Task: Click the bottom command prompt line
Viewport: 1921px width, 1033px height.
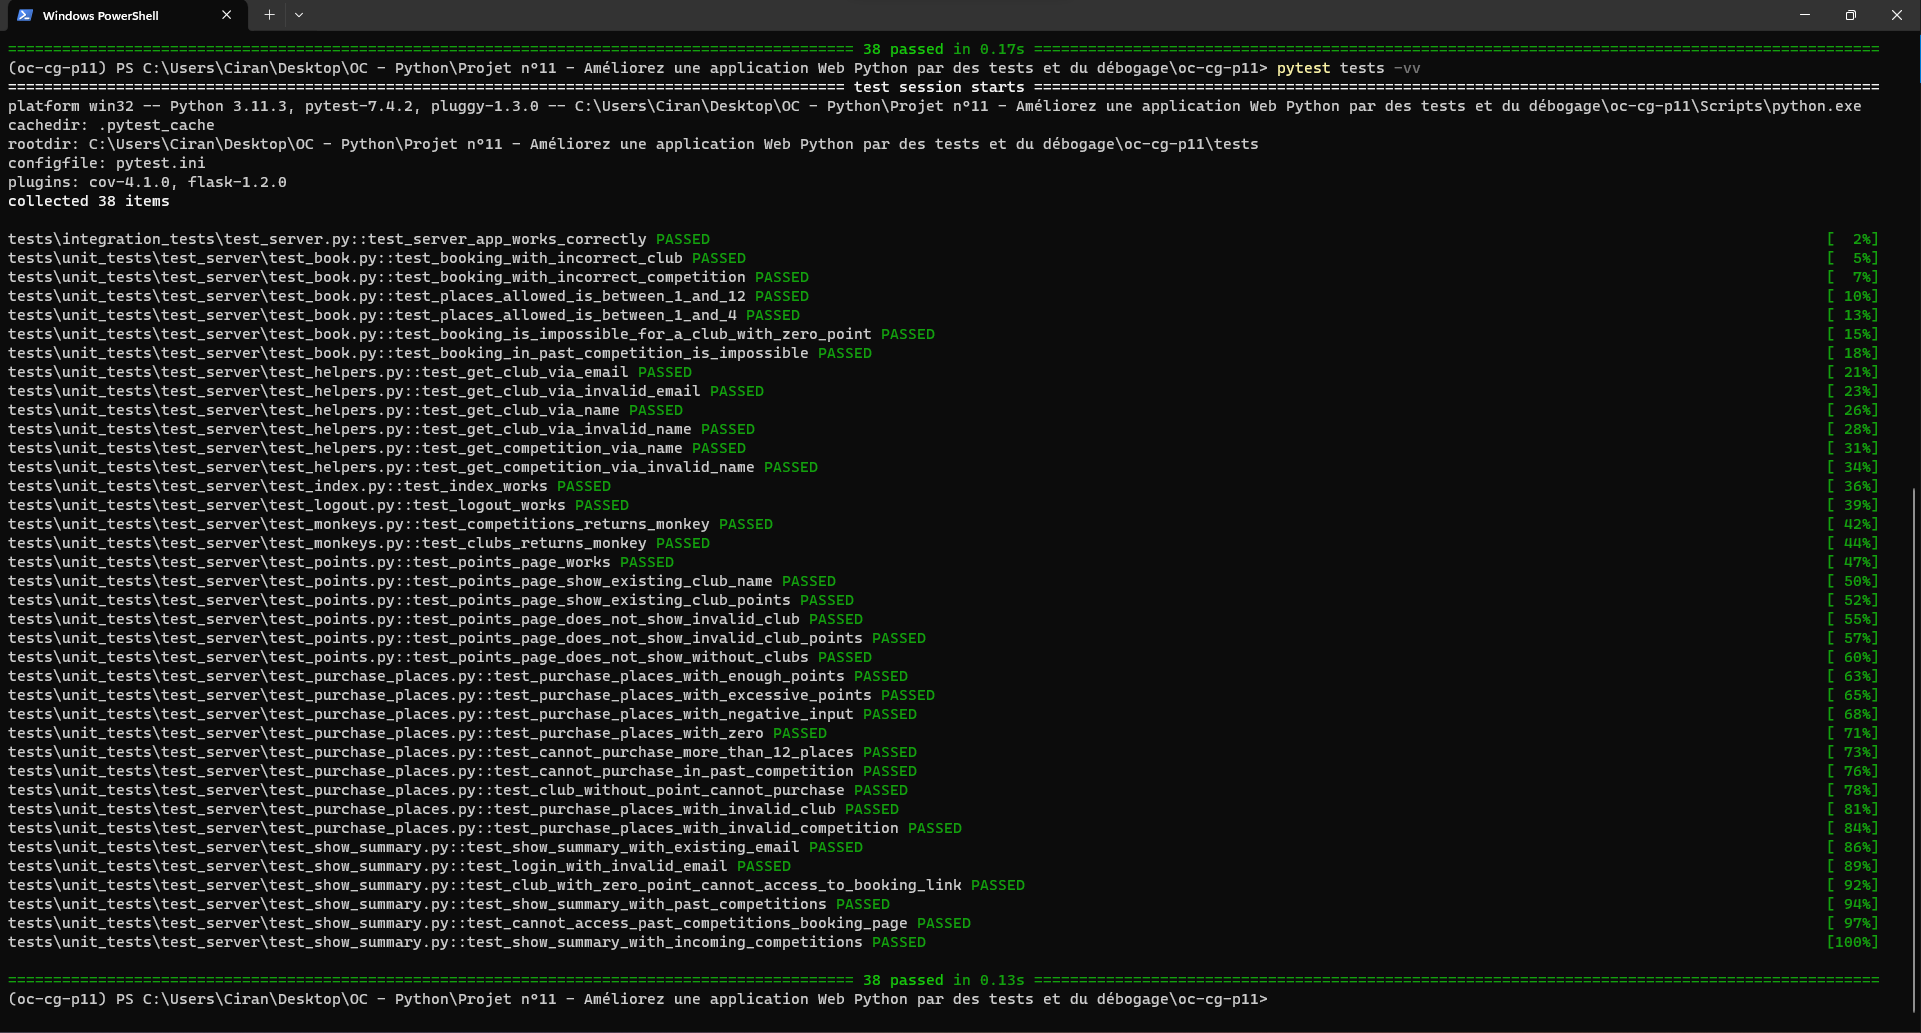Action: [x=638, y=999]
